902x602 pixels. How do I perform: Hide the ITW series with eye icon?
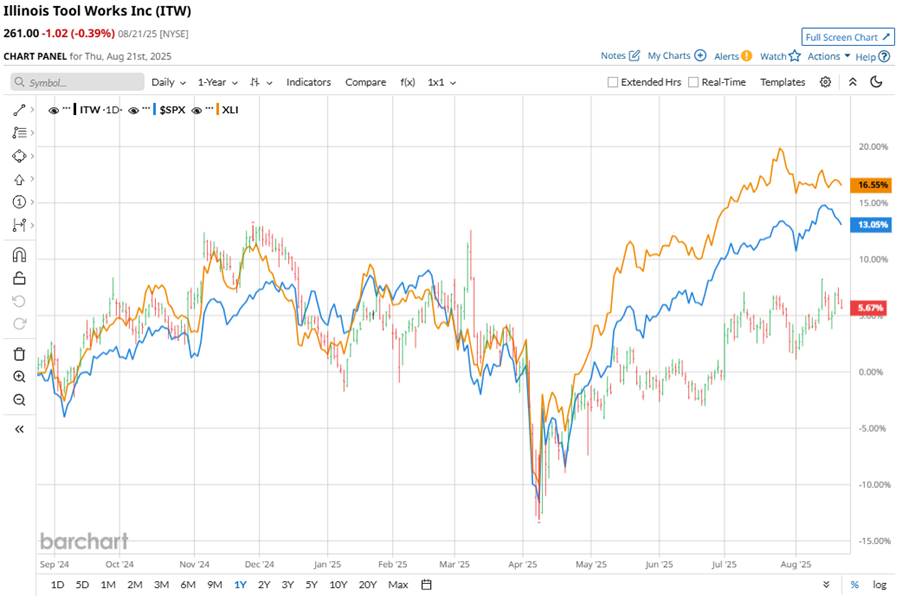click(x=53, y=110)
